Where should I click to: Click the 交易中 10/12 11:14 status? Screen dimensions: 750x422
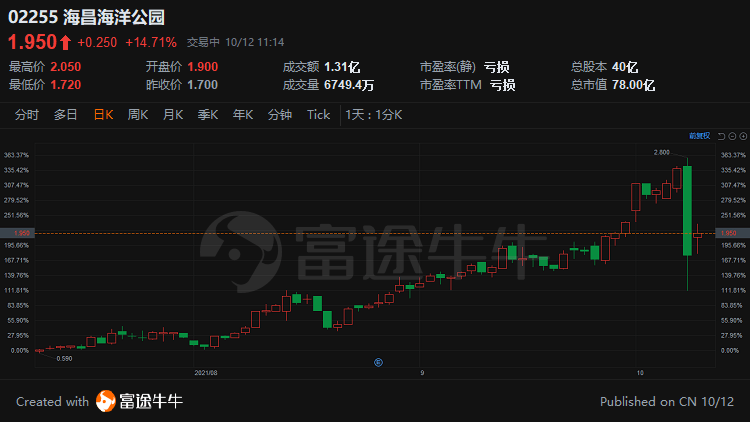click(x=235, y=42)
